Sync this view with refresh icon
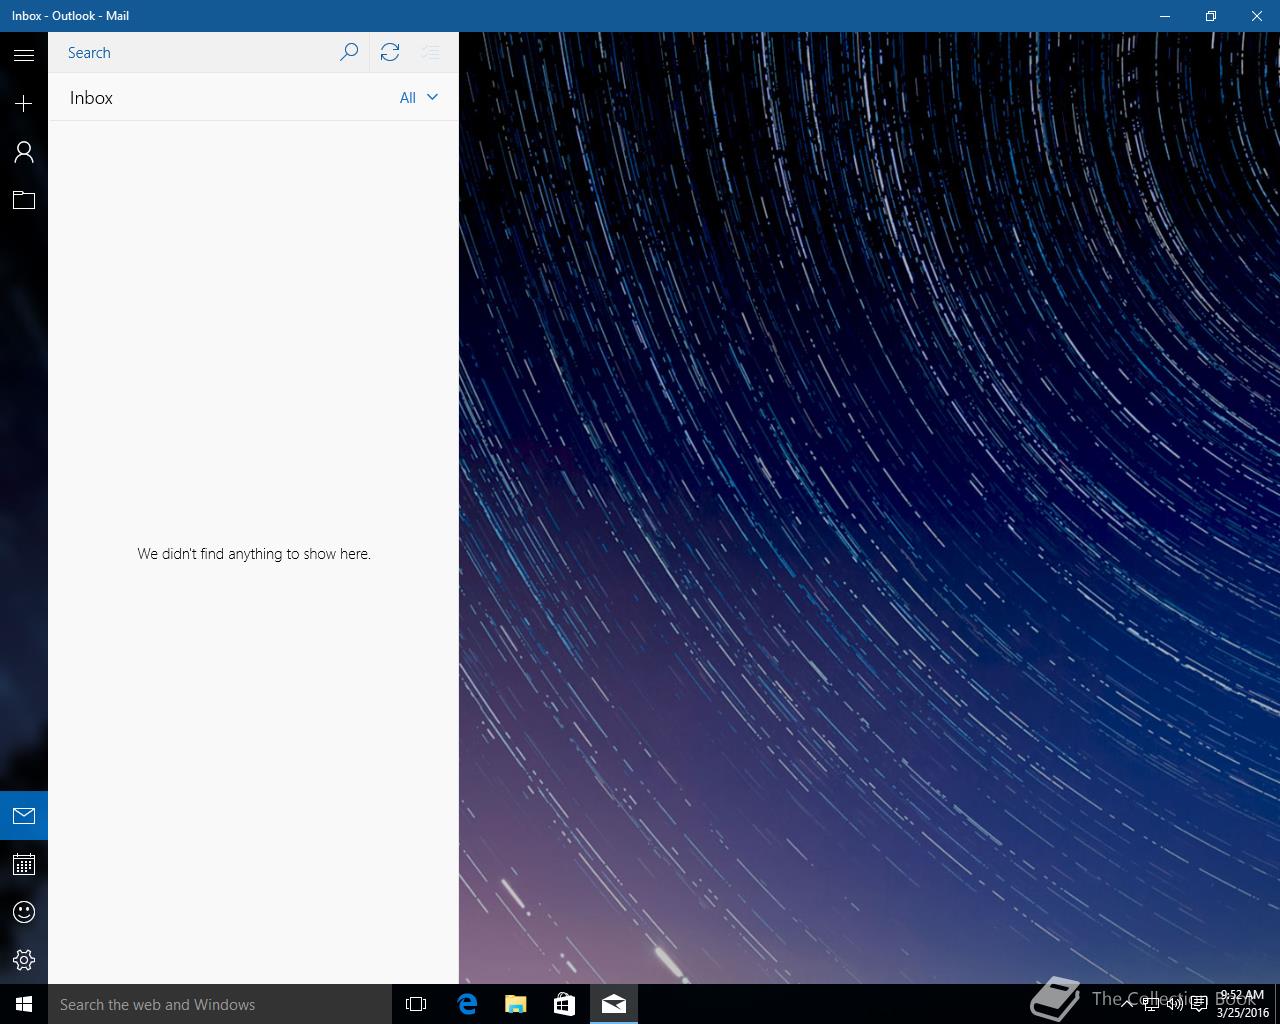The image size is (1280, 1024). tap(390, 52)
